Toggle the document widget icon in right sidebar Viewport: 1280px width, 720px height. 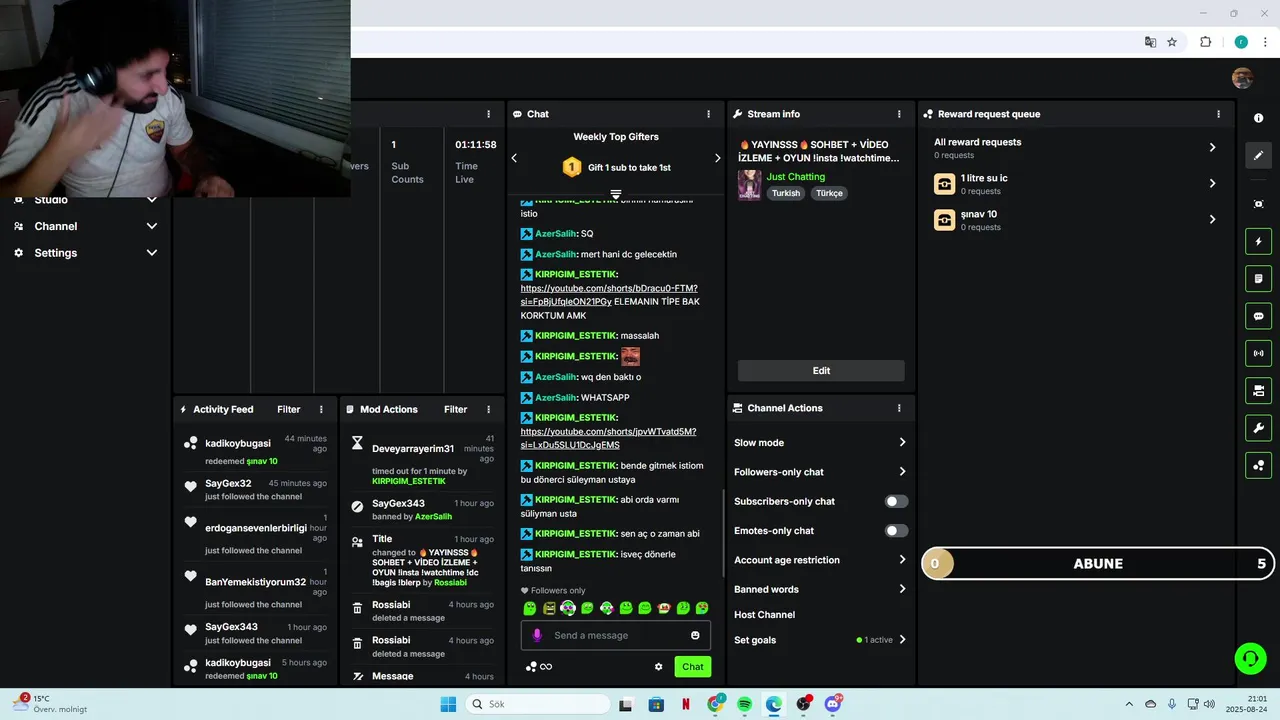pyautogui.click(x=1258, y=278)
